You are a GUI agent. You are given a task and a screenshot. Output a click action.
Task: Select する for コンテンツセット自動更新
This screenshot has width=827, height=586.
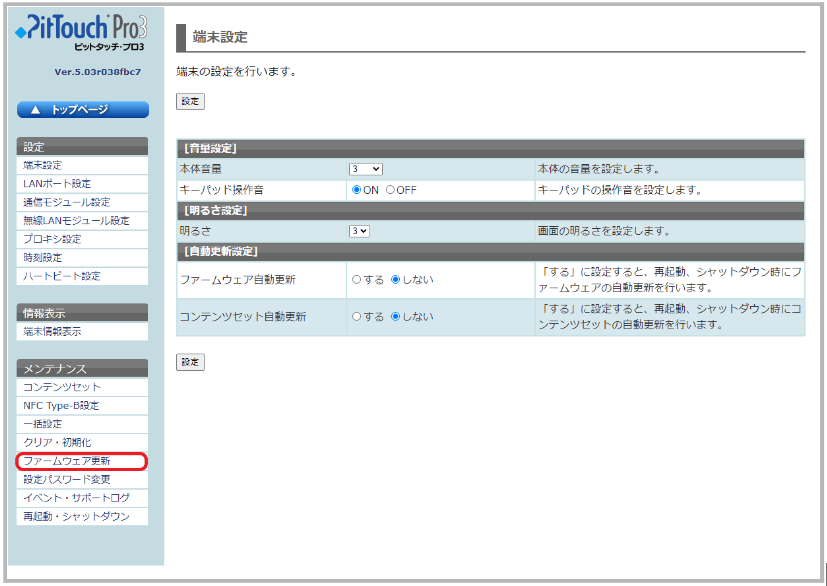point(356,317)
